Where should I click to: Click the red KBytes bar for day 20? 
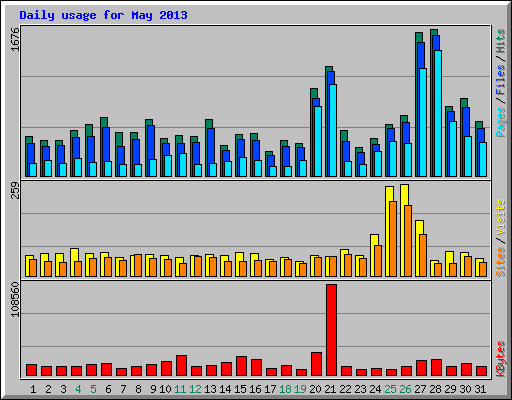tap(316, 364)
